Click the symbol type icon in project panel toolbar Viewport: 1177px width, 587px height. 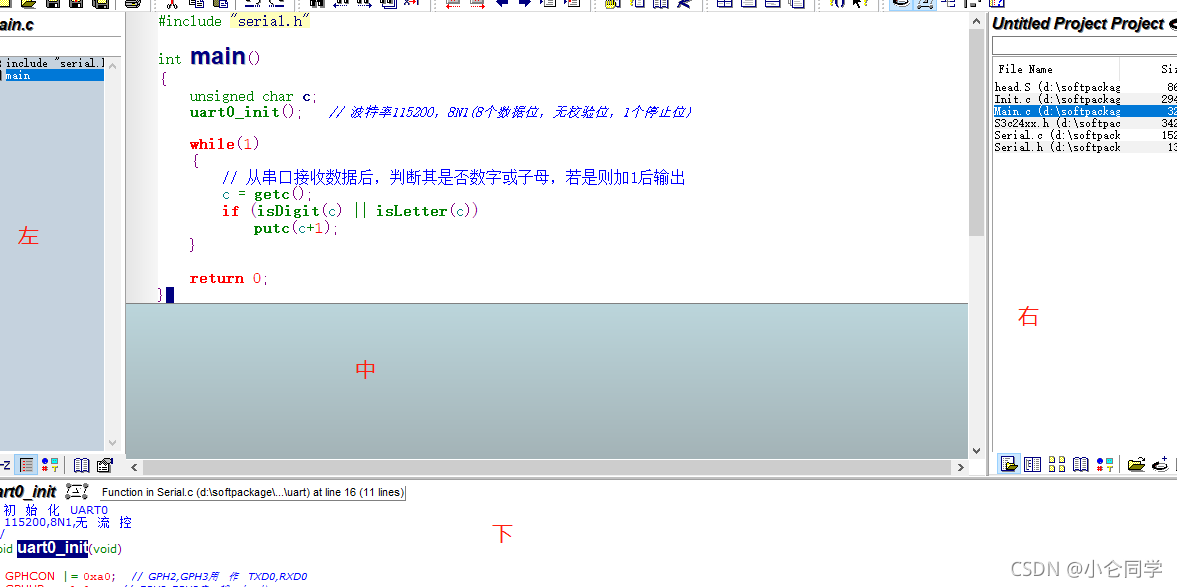1104,464
